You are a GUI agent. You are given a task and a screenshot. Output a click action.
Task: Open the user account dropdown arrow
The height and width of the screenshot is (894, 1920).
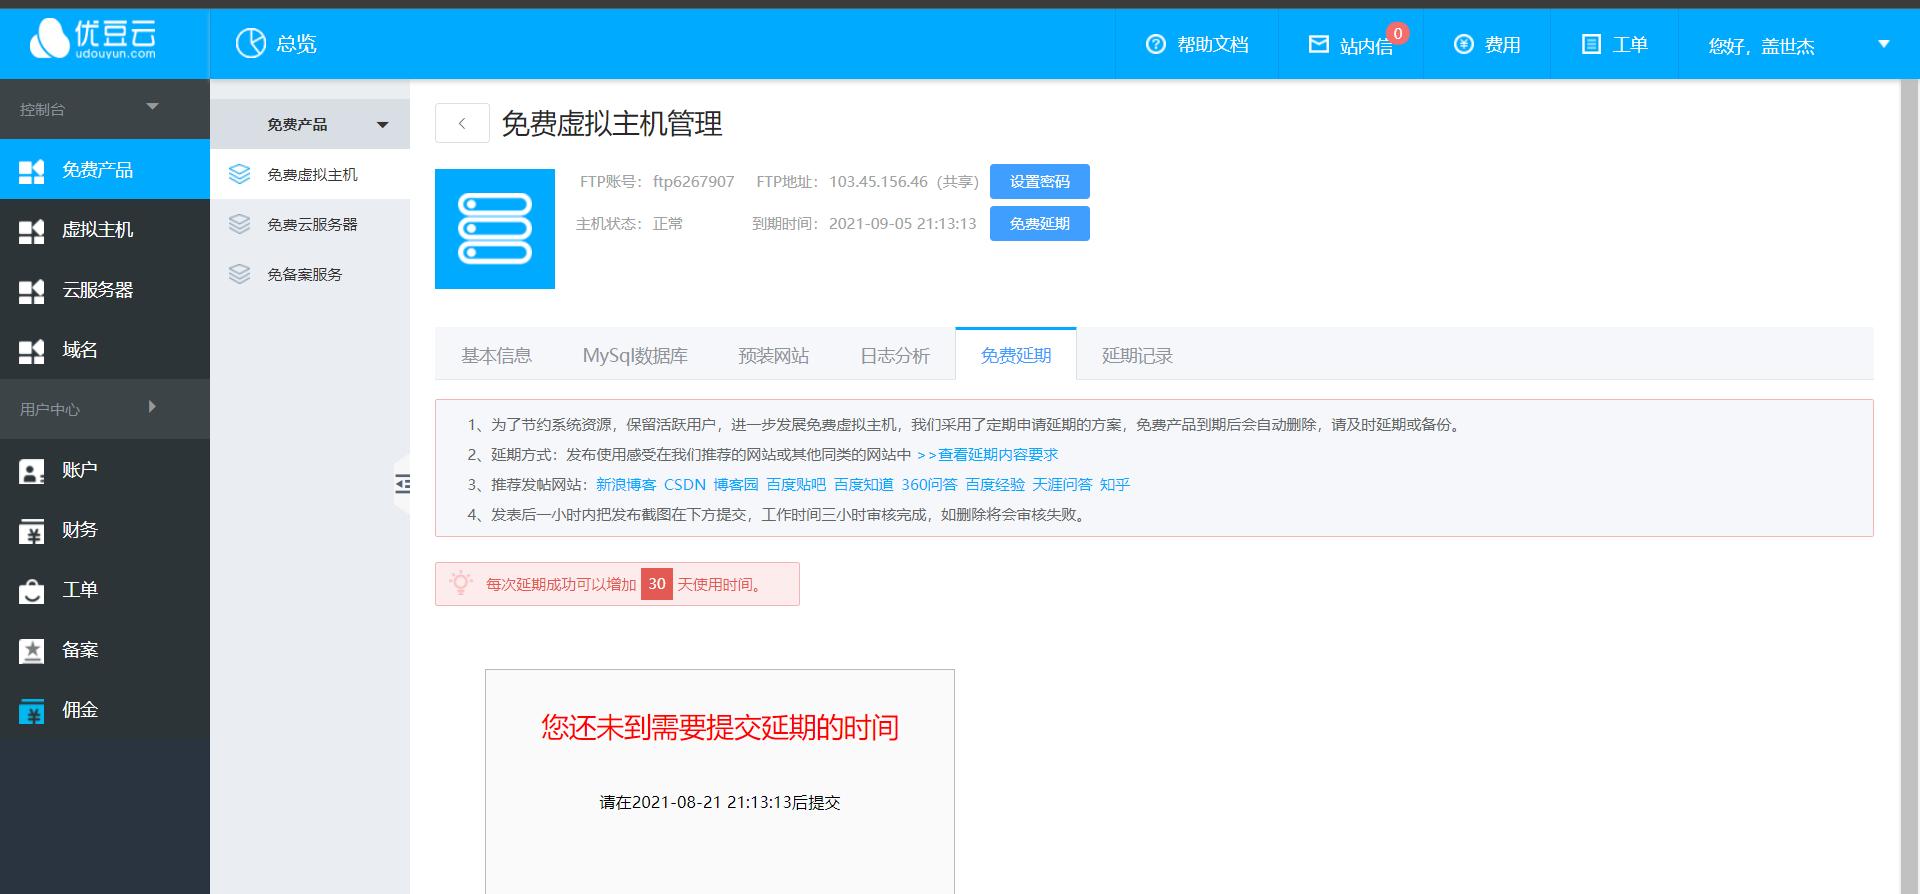click(1884, 44)
